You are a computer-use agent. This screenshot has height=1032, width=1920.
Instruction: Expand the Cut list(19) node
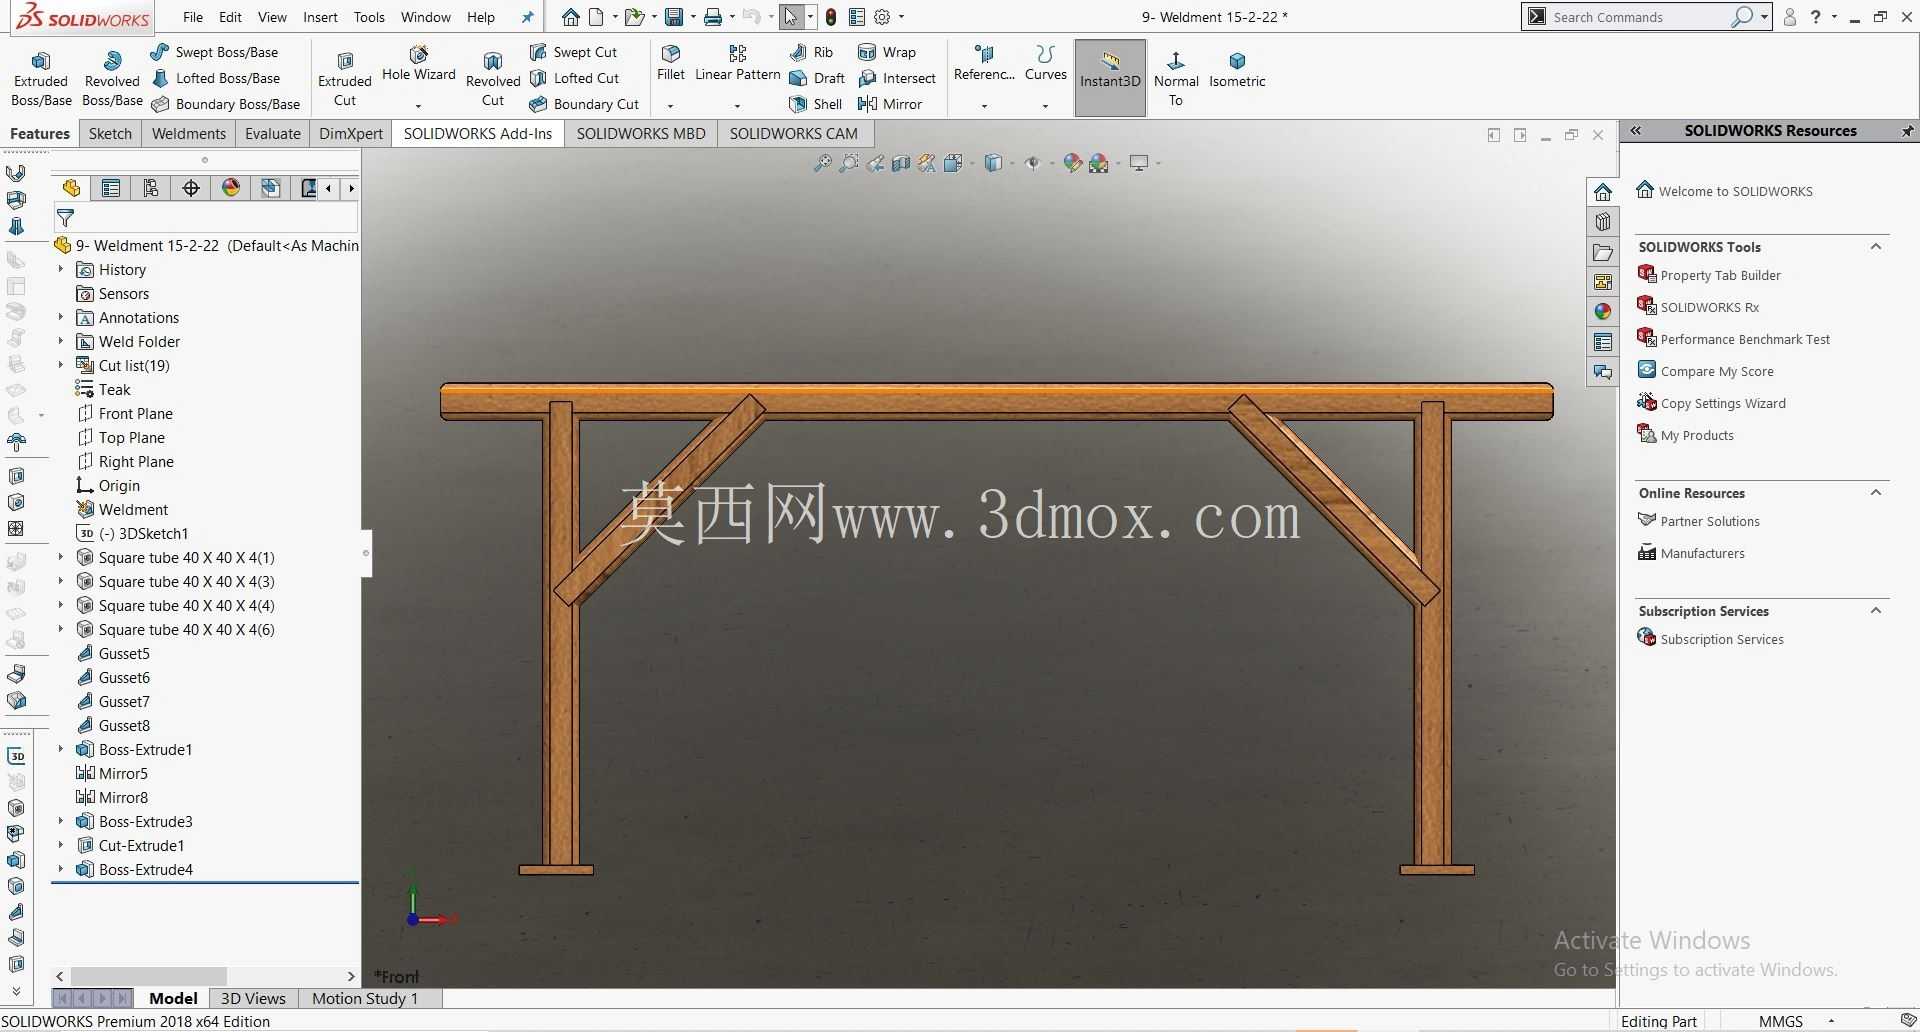61,365
